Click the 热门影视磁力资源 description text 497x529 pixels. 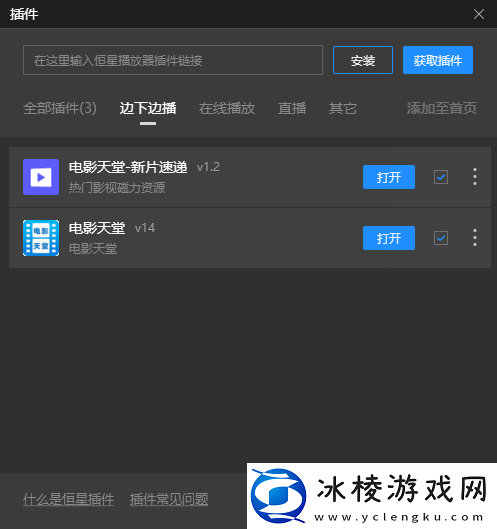point(117,188)
